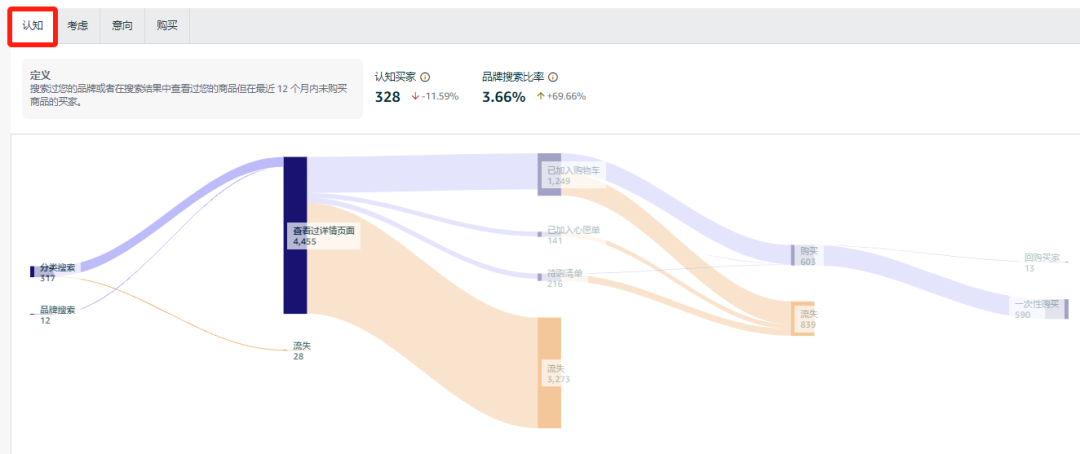
Task: Switch to the 考虑 tab
Action: tap(77, 26)
